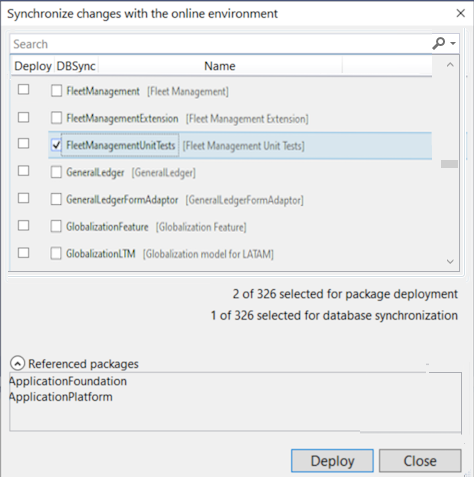Enable DBSync for the GlobalizationFeature row
Image resolution: width=474 pixels, height=477 pixels.
click(x=56, y=226)
